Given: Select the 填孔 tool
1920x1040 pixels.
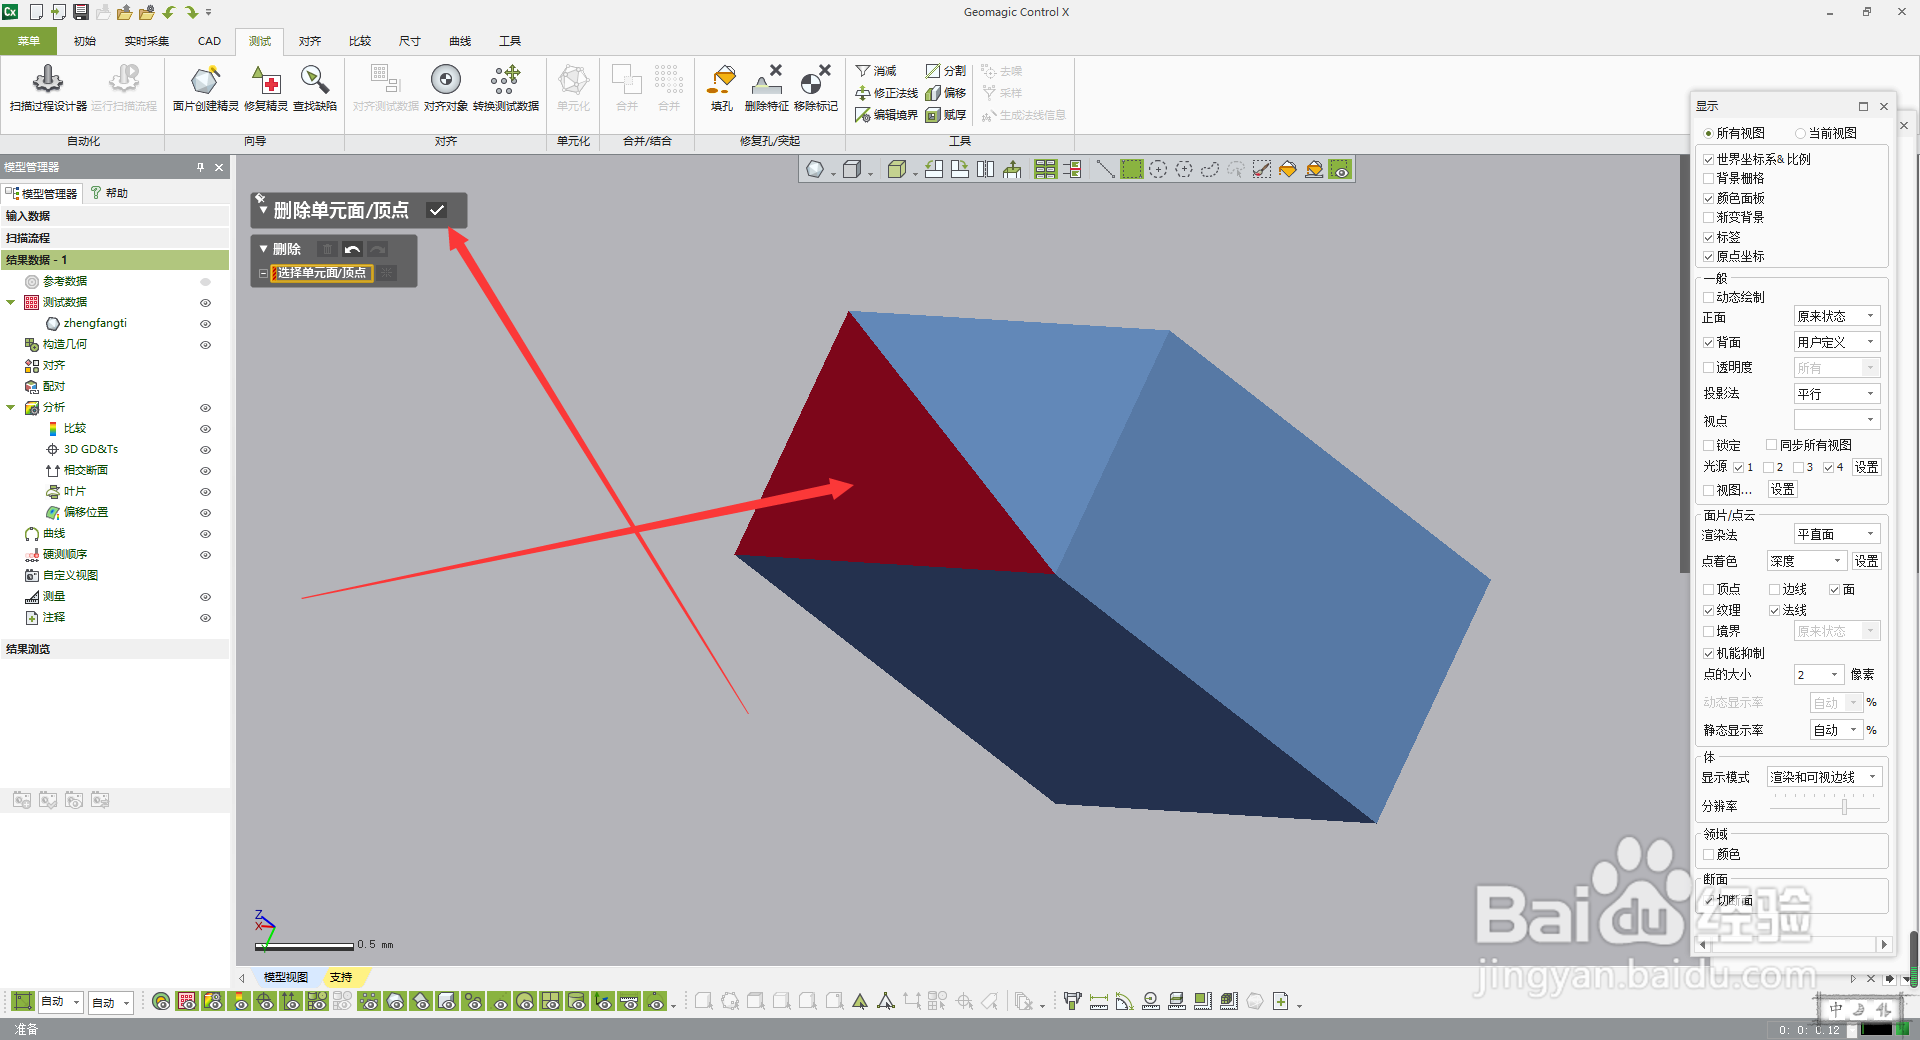Looking at the screenshot, I should (722, 88).
